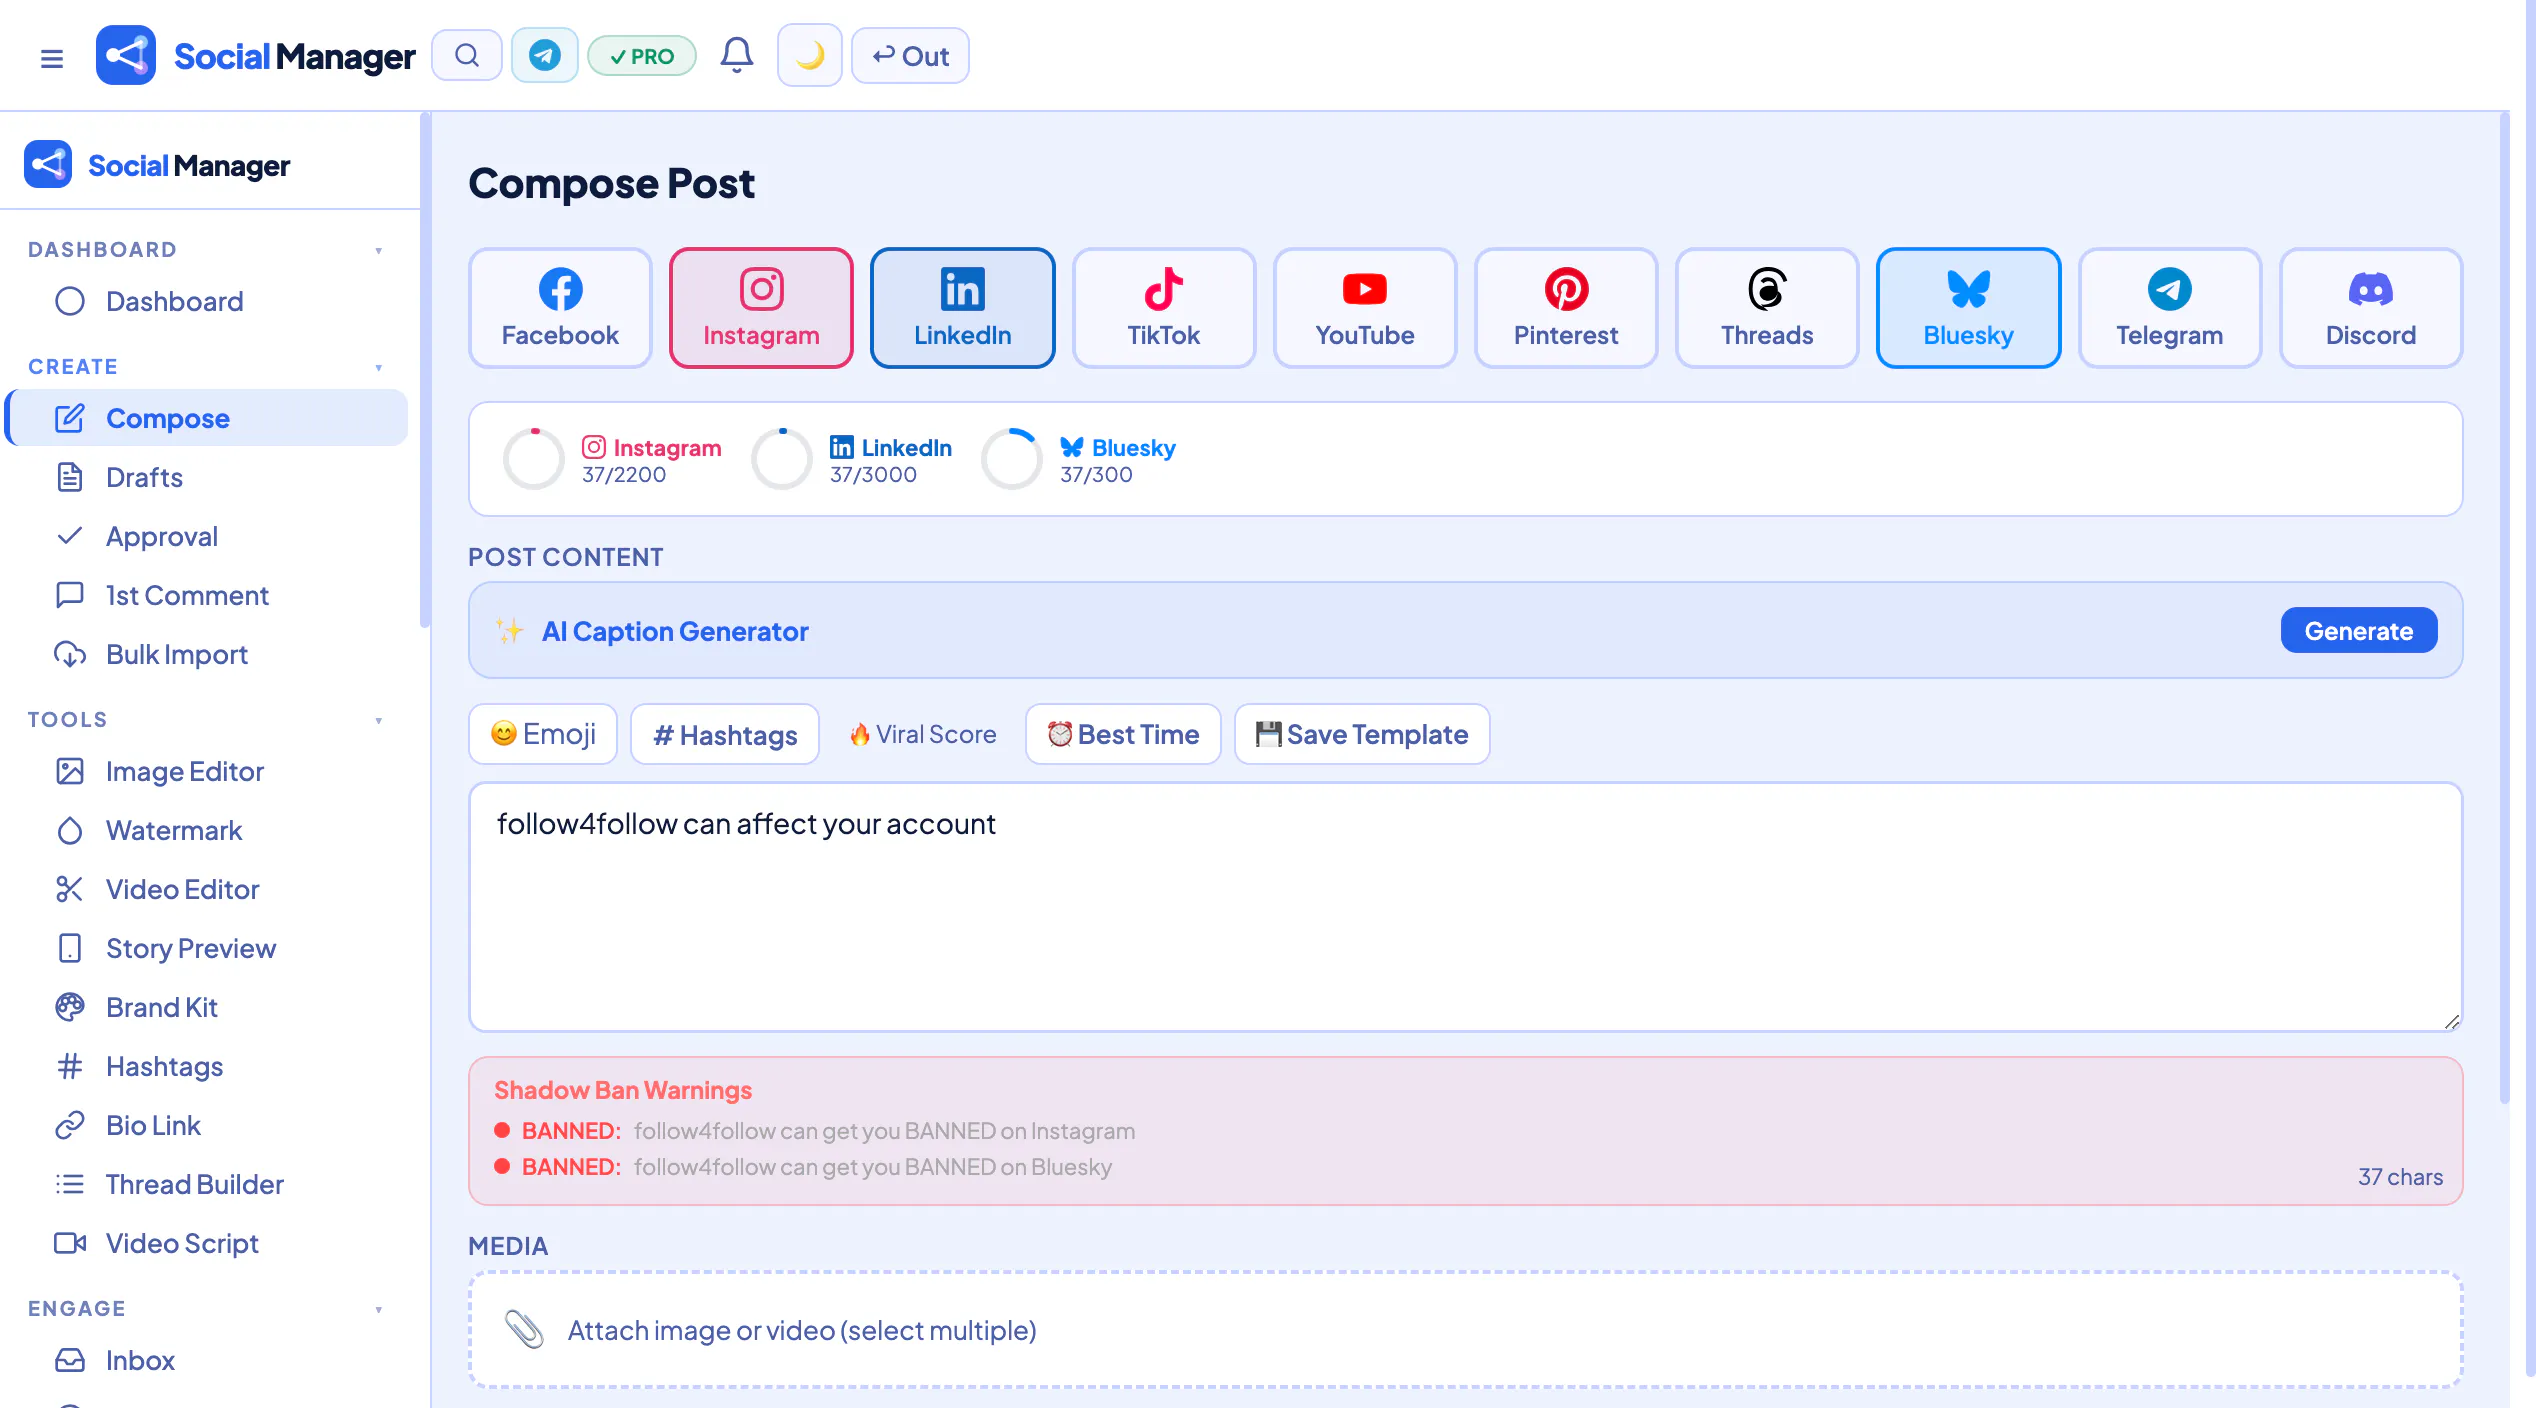The image size is (2536, 1408).
Task: Click the text area resize handle
Action: point(2452,1021)
